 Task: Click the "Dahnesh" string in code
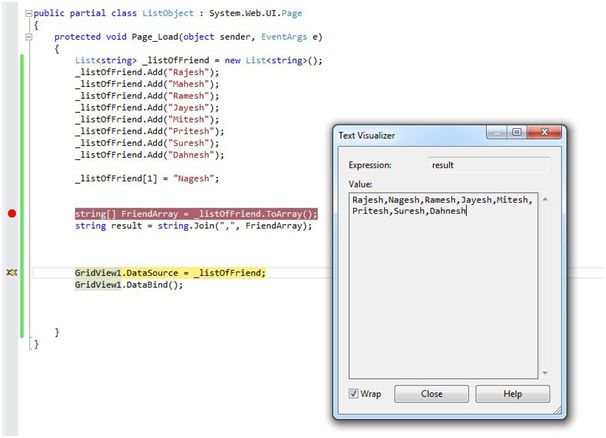coord(191,155)
